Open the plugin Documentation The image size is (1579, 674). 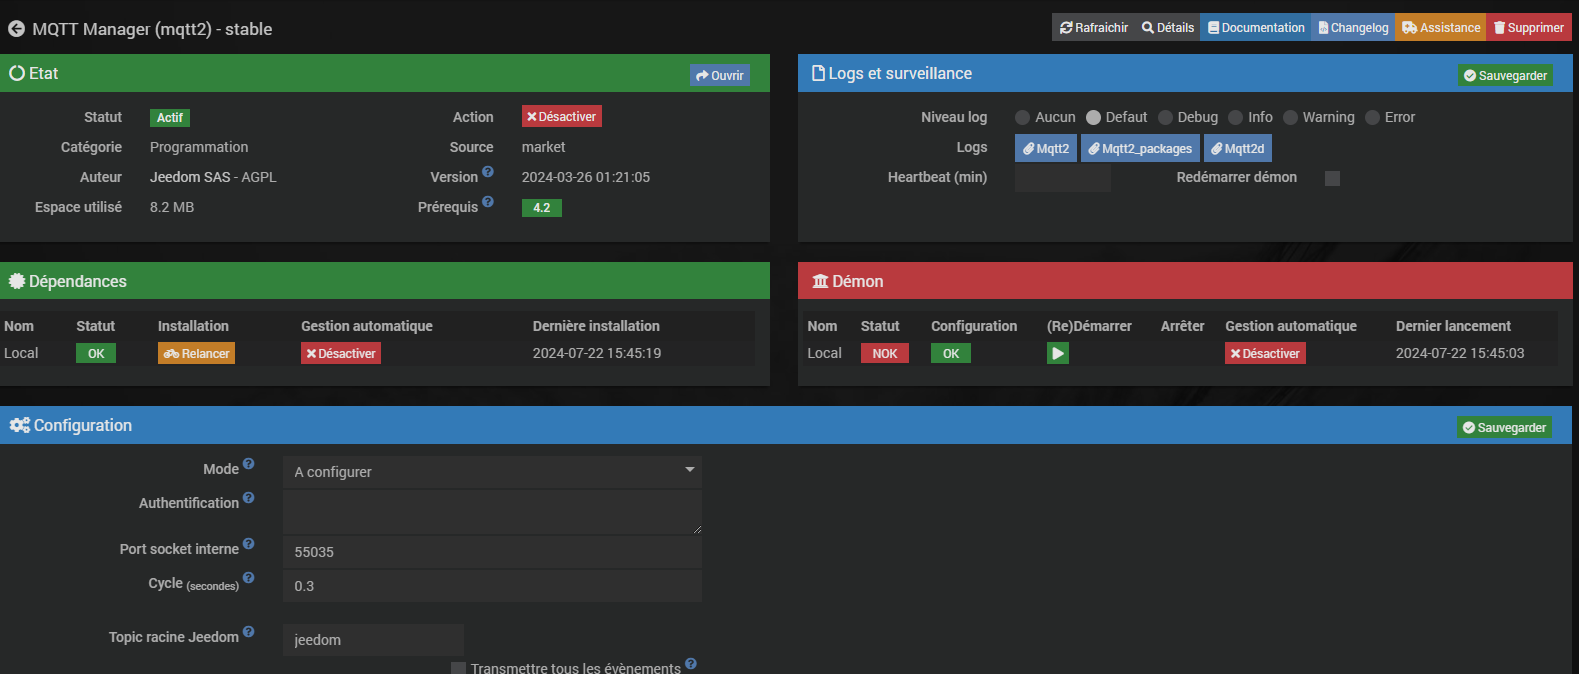point(1256,28)
